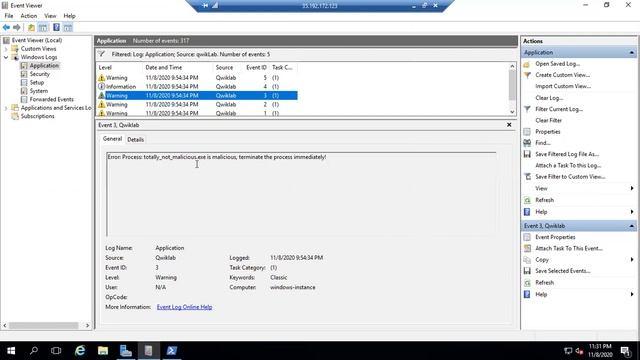Click the Event ID column header
640x360 pixels.
pos(256,68)
